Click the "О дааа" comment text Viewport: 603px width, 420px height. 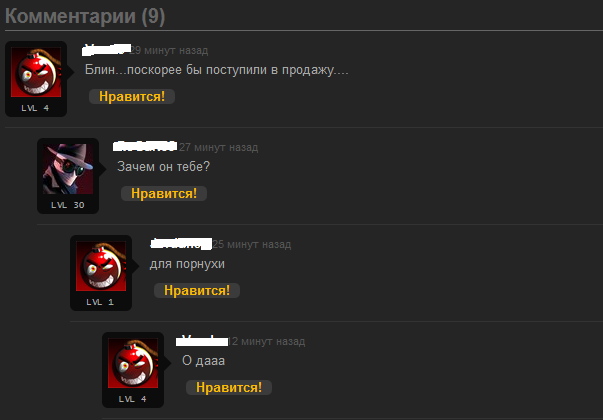pos(203,361)
